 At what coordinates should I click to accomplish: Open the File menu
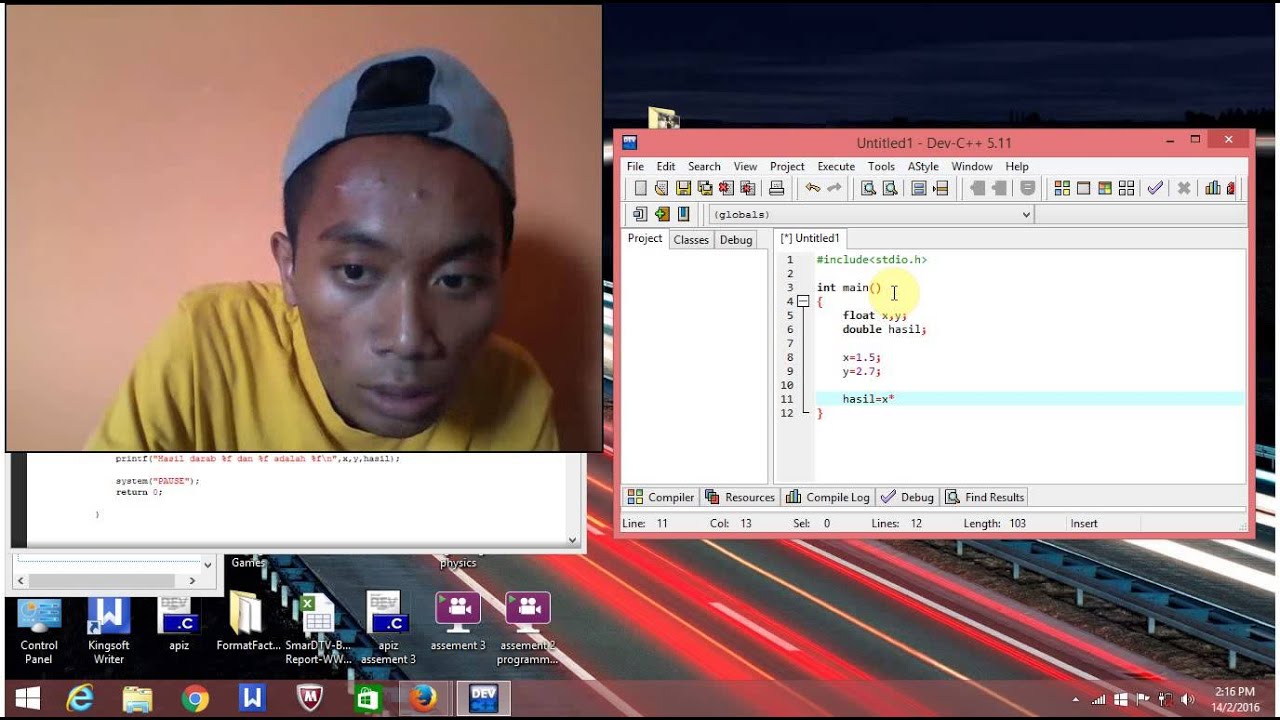click(635, 166)
